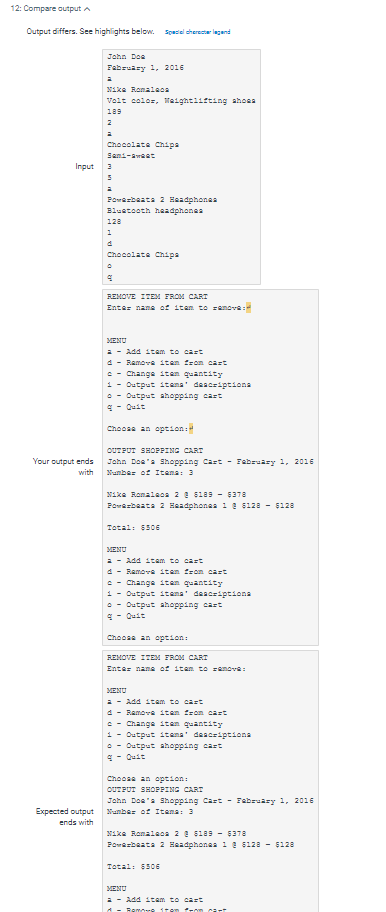Open the Special character legend link
This screenshot has width=386, height=912.
coord(198,32)
